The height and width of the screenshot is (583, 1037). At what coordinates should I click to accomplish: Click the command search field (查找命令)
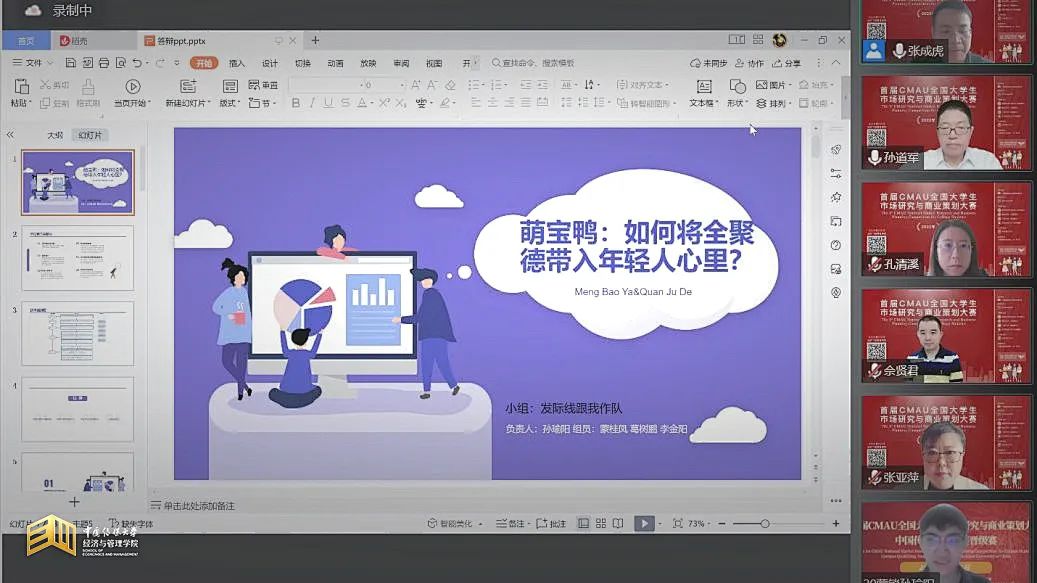pos(533,63)
